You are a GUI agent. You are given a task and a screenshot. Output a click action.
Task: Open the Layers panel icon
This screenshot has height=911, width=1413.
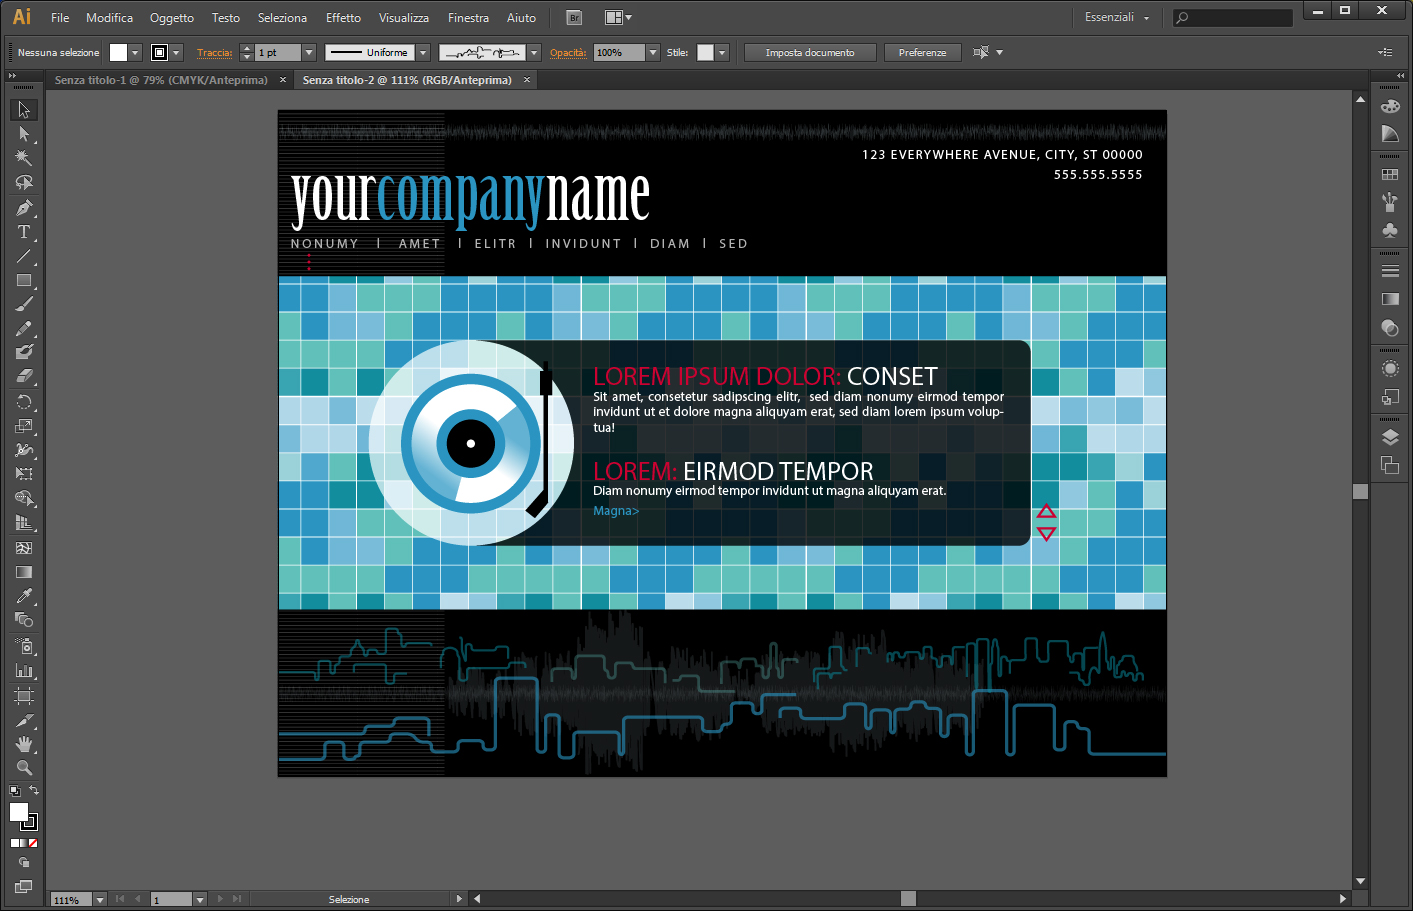tap(1390, 437)
